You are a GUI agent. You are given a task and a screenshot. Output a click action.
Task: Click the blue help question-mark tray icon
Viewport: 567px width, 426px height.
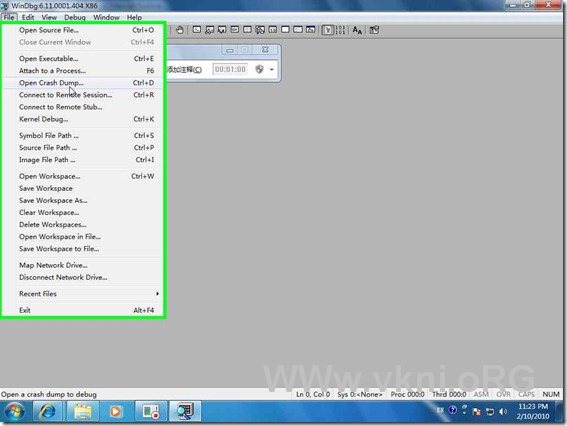(x=452, y=410)
